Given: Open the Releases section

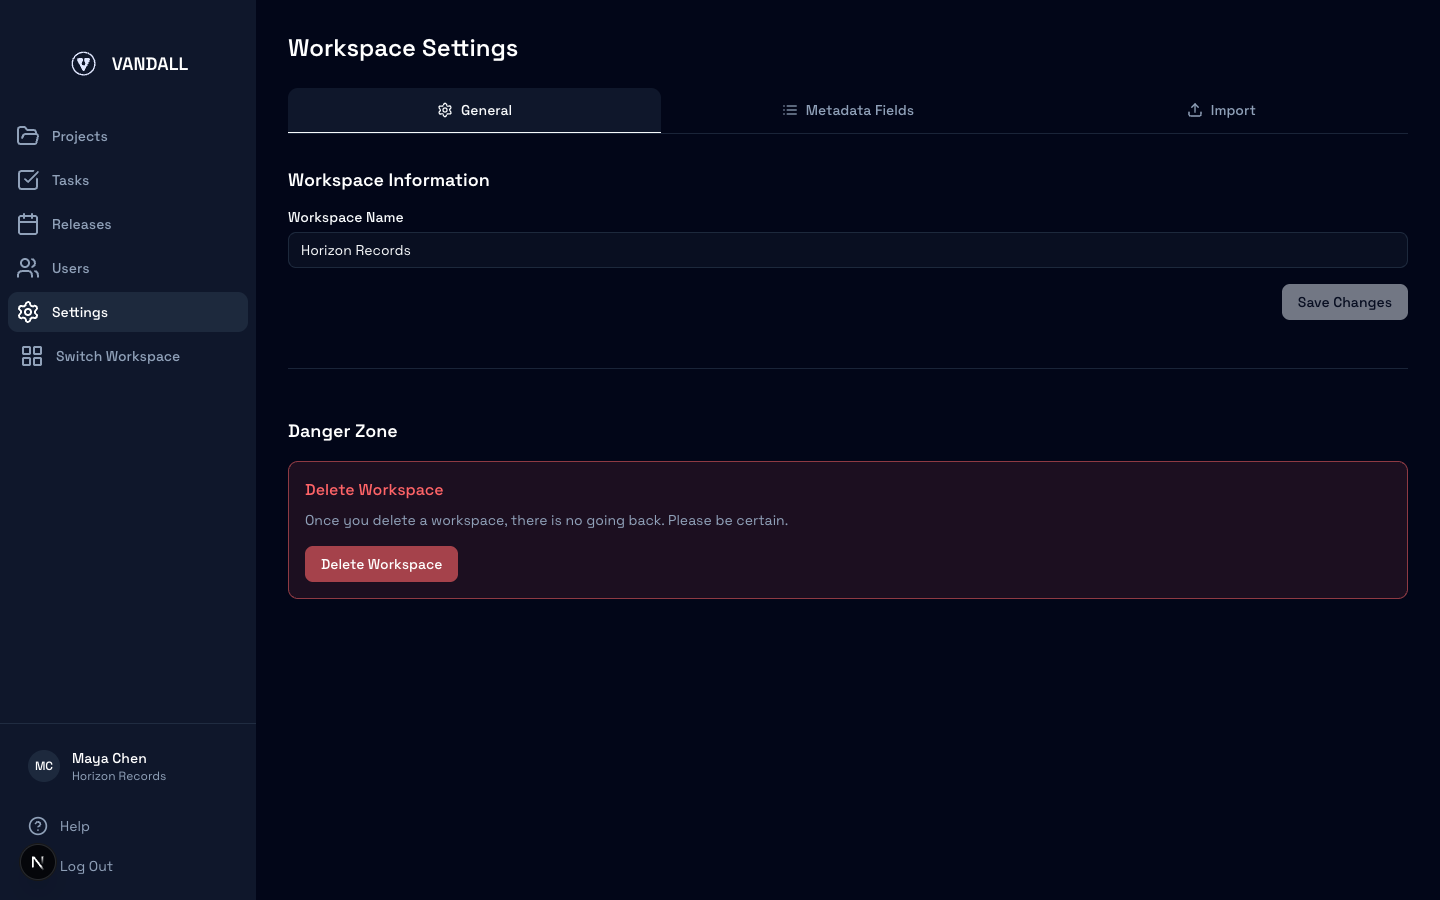Looking at the screenshot, I should click(x=128, y=224).
